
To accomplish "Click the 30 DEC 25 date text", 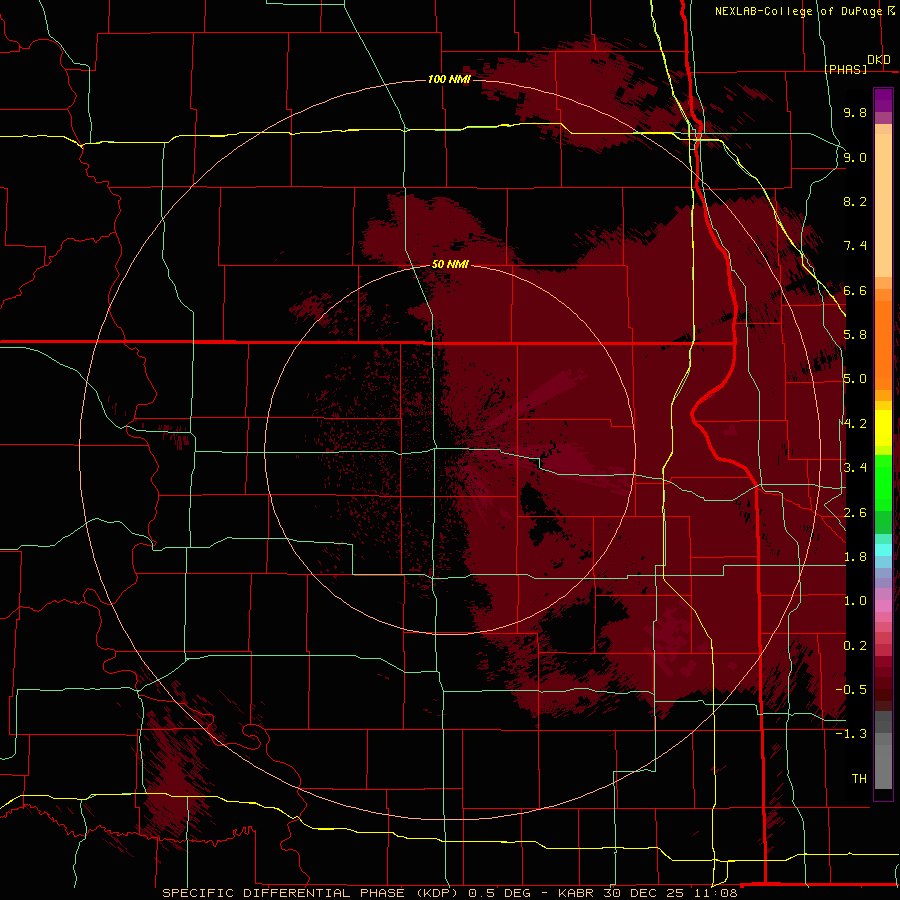I will [x=644, y=893].
